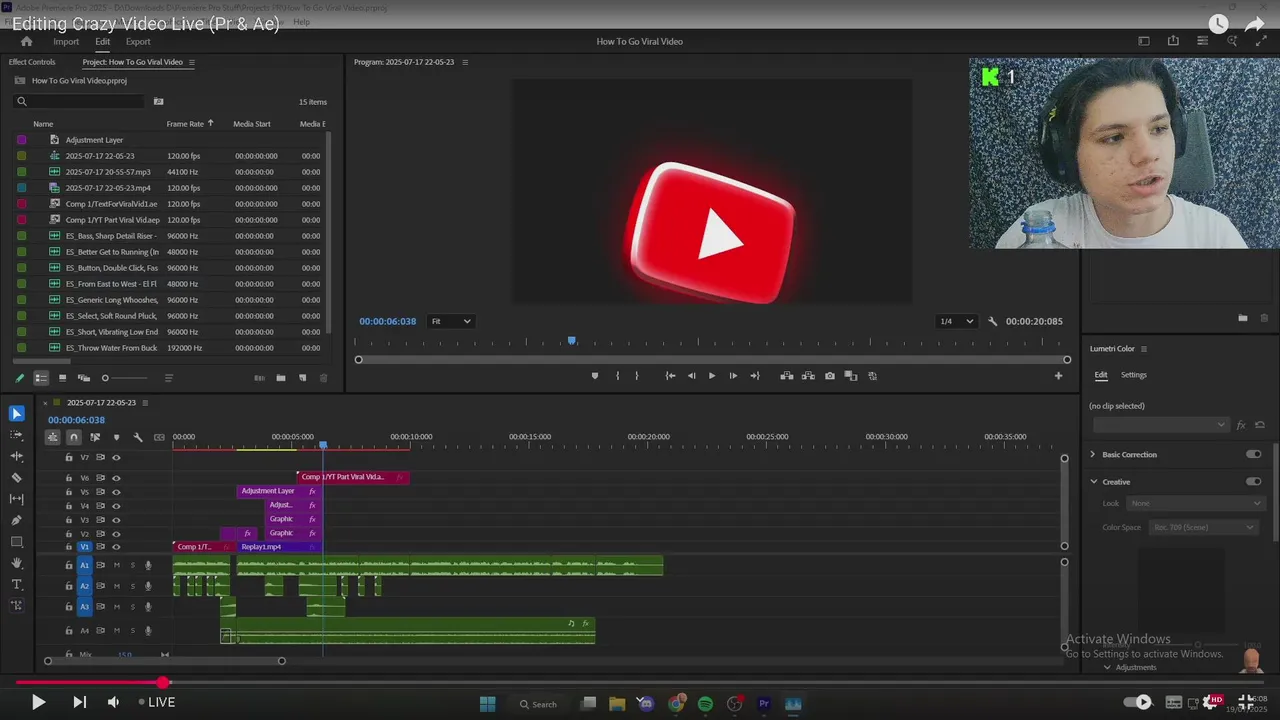
Task: Switch to the Export workspace tab
Action: click(x=138, y=42)
